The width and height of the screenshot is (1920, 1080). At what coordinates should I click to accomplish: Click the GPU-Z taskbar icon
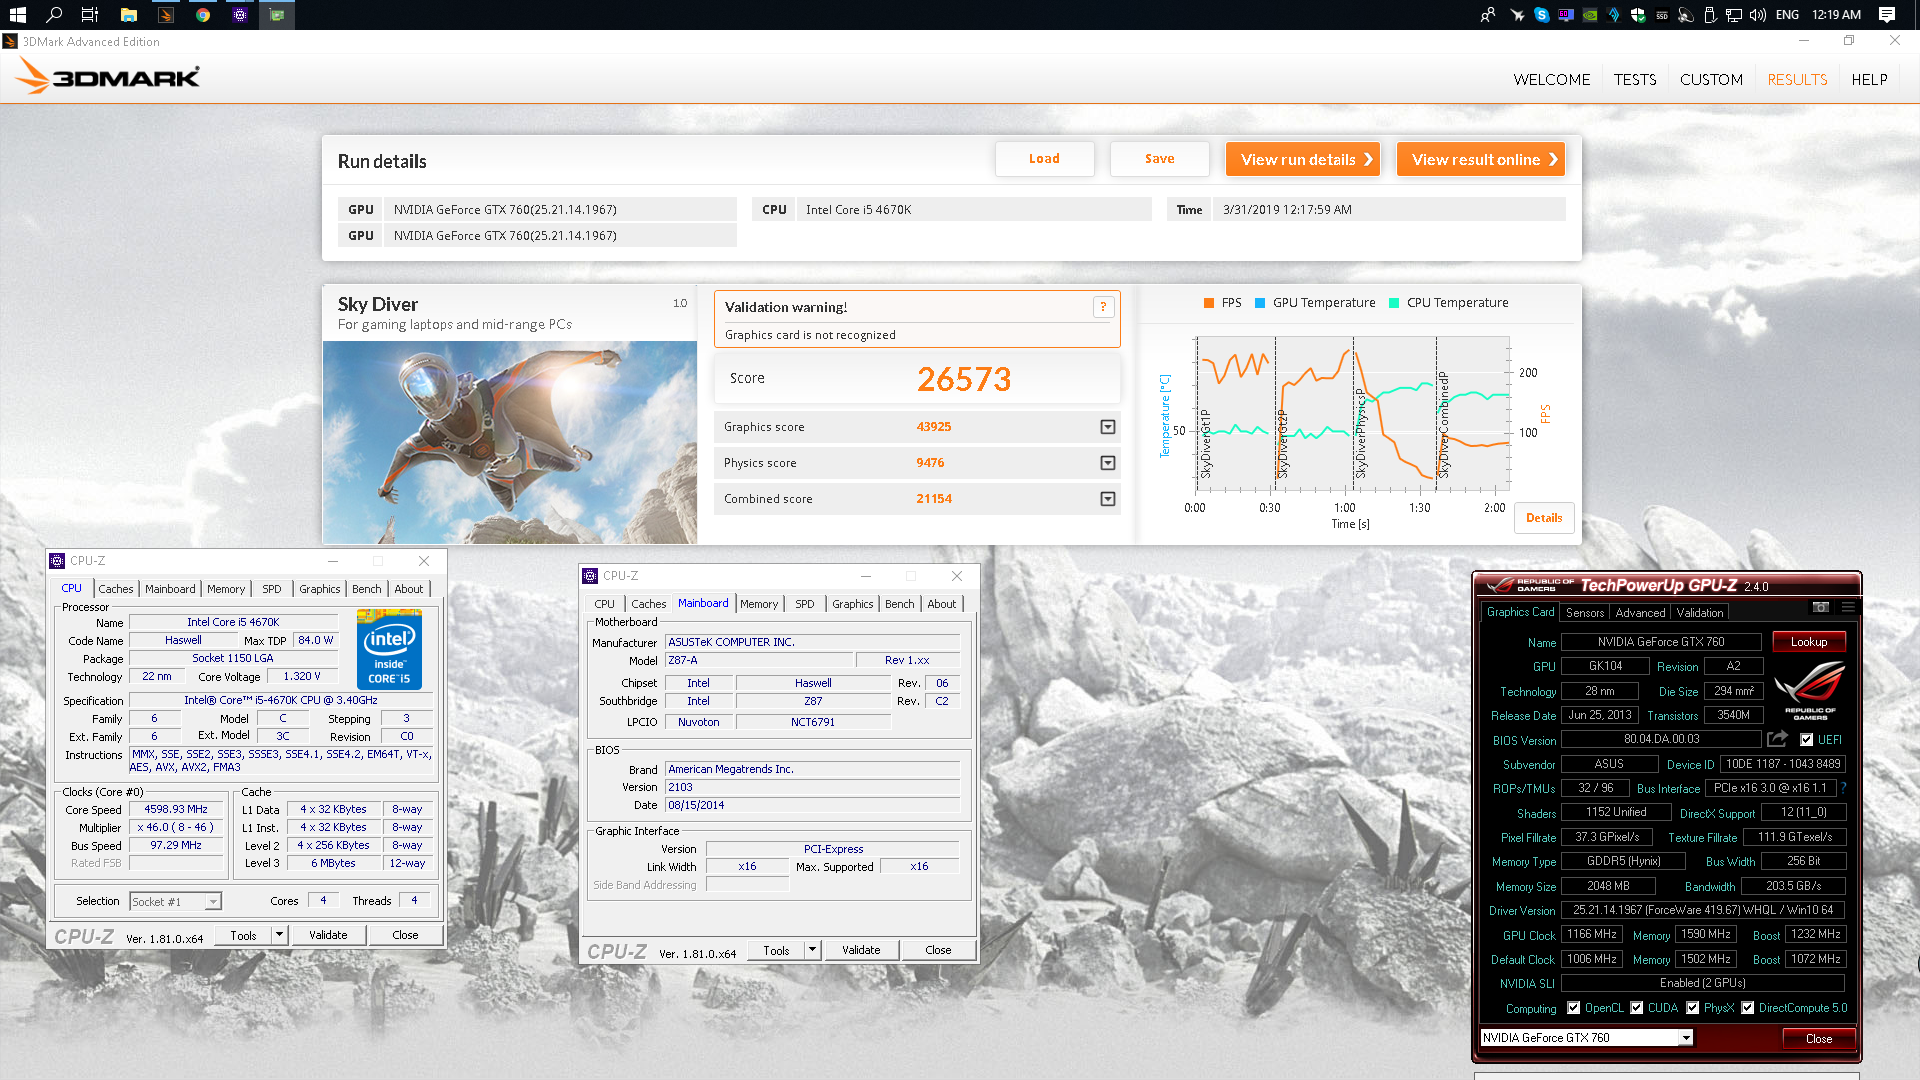click(277, 14)
